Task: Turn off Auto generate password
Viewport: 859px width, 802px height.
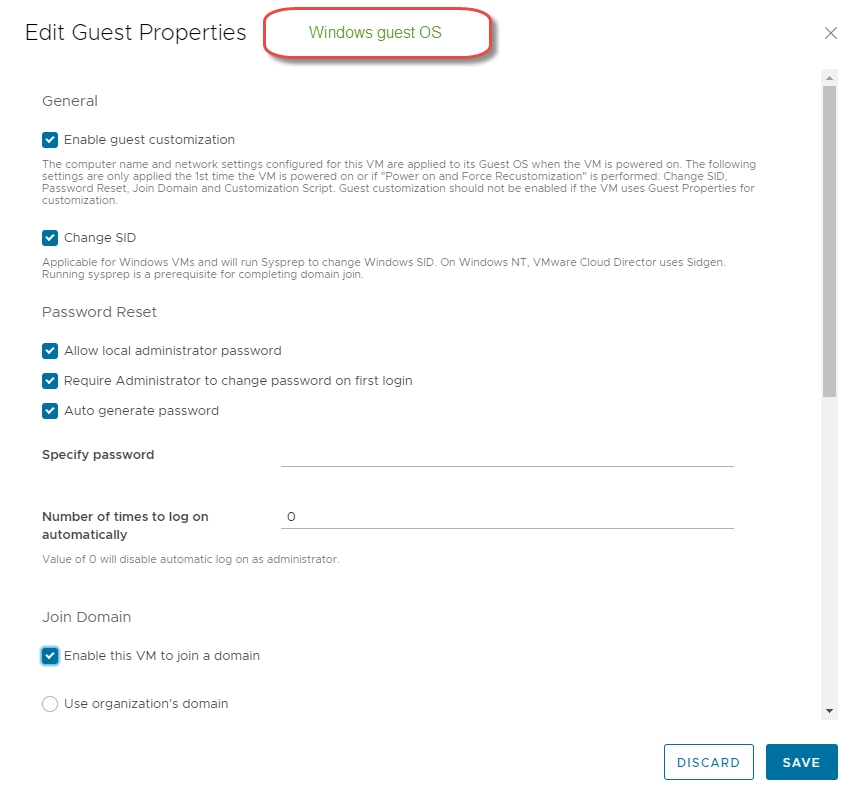Action: click(x=50, y=411)
